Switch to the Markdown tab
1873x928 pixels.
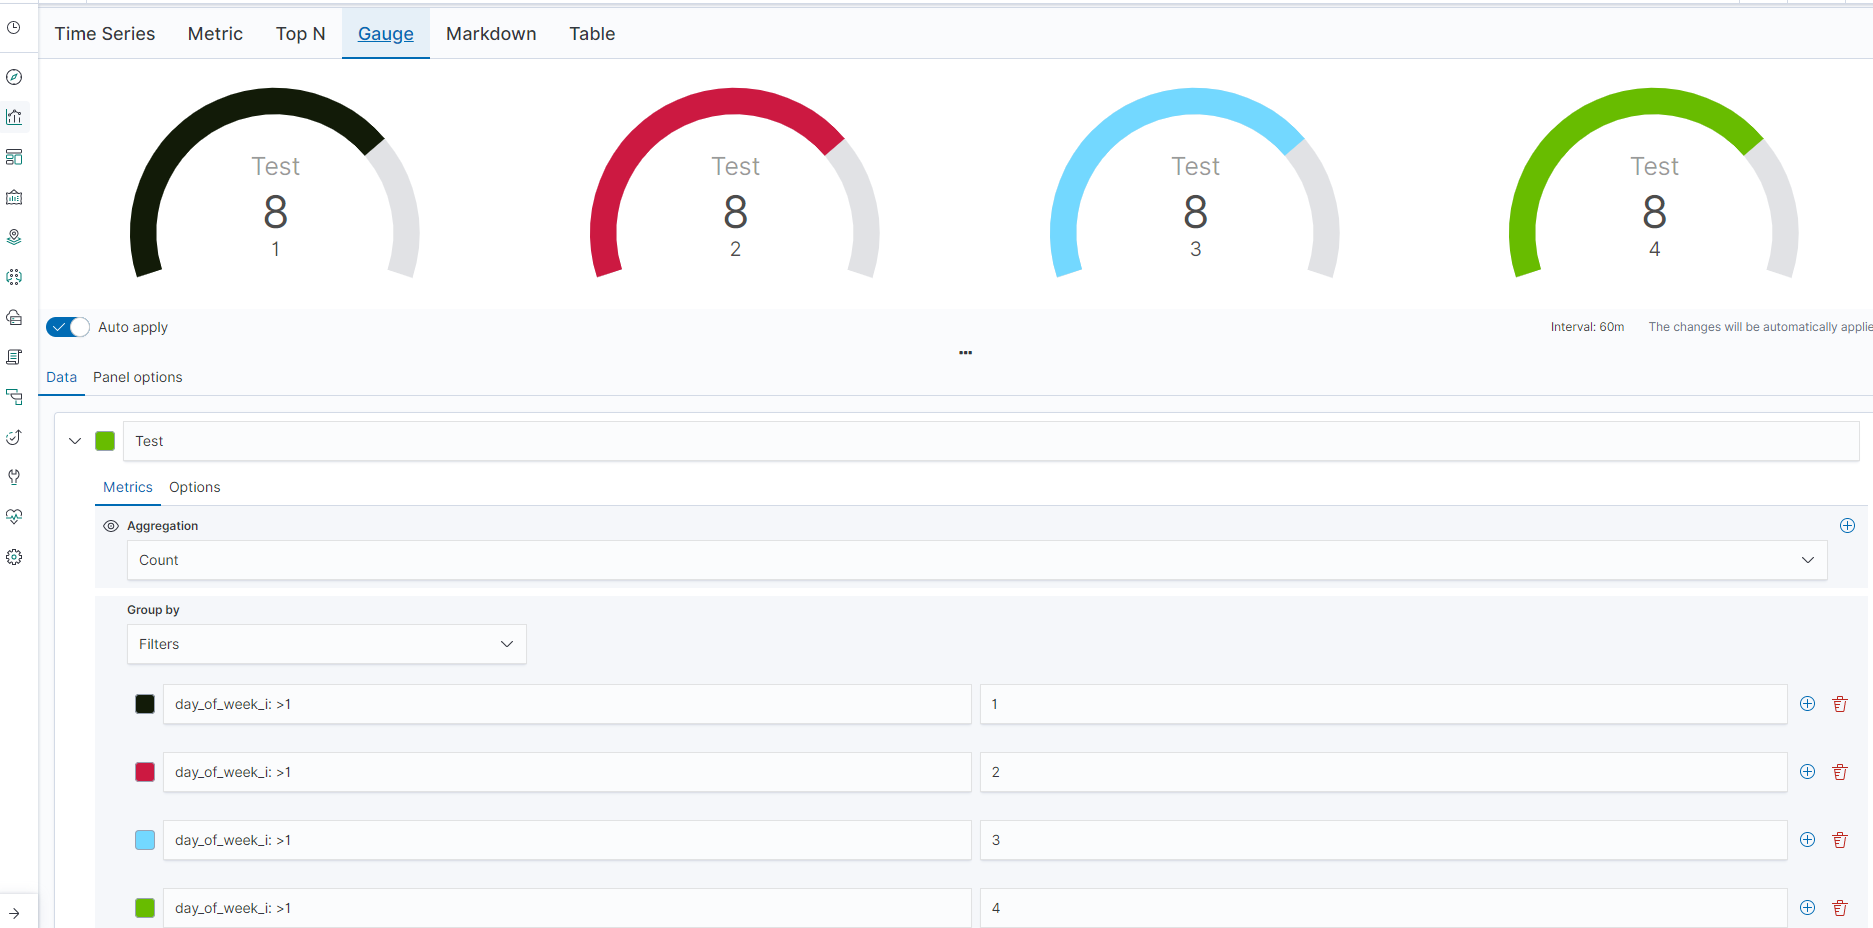pyautogui.click(x=491, y=33)
